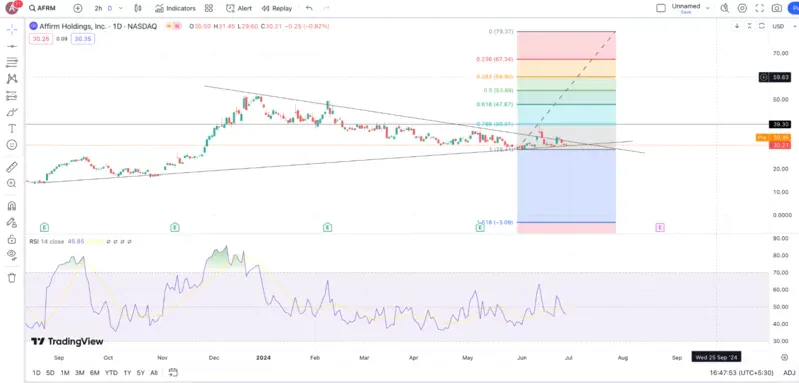Image resolution: width=799 pixels, height=383 pixels.
Task: Click Save under Unnamed layout
Action: click(x=686, y=12)
